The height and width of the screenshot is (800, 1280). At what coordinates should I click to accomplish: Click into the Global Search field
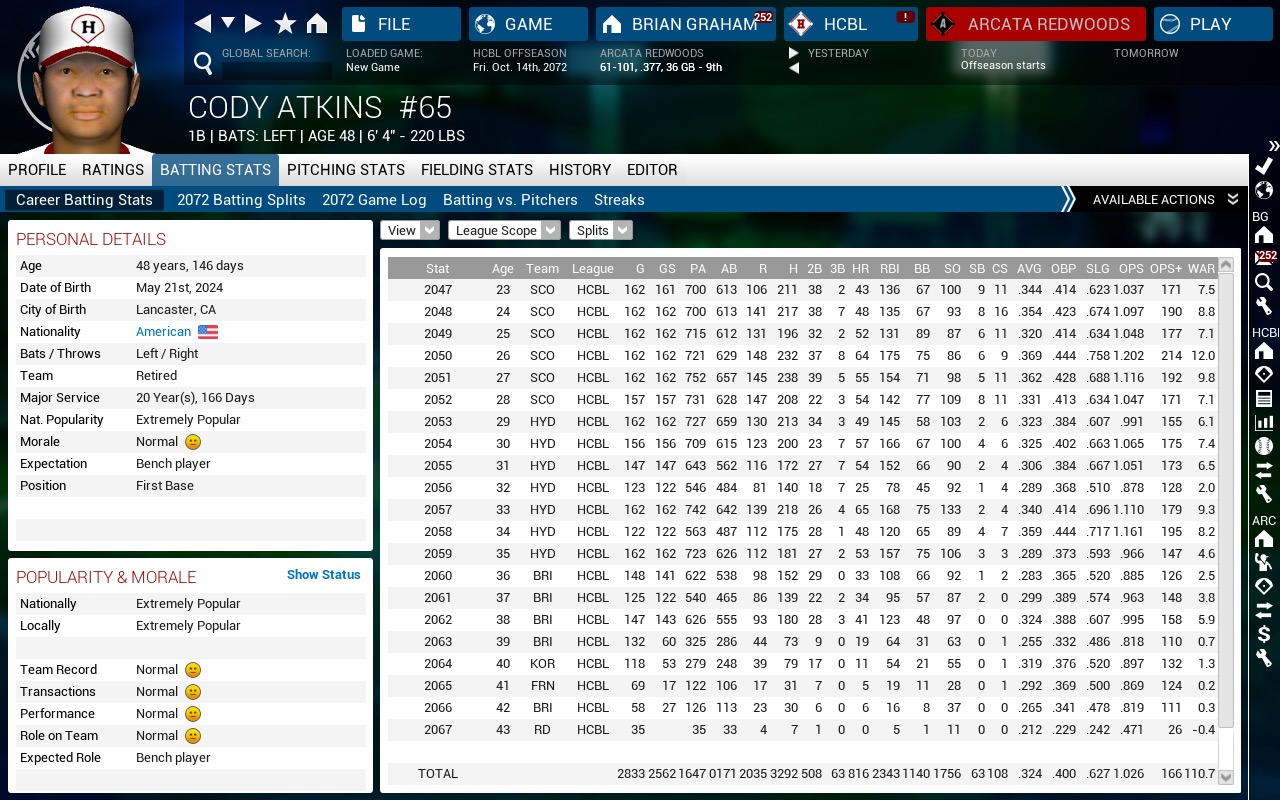click(x=277, y=71)
